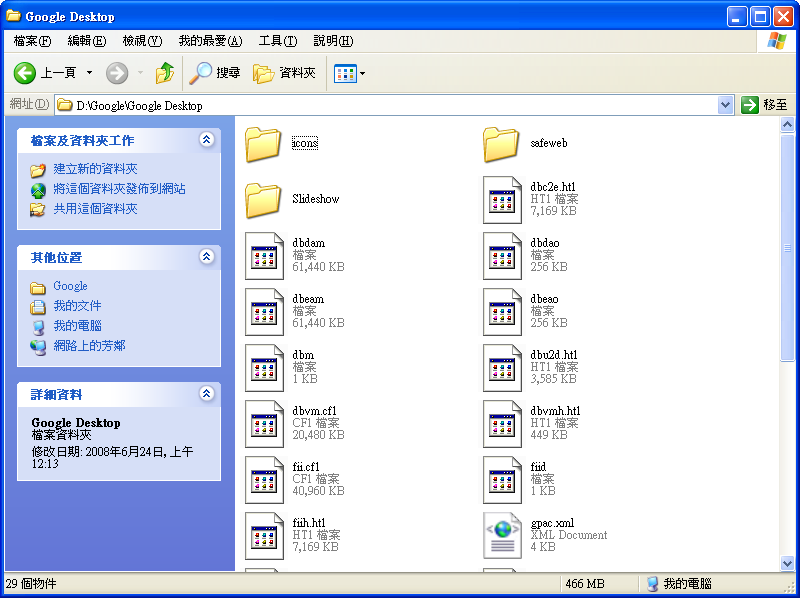This screenshot has width=800, height=598.
Task: Select the safeweb folder name
Action: (549, 143)
